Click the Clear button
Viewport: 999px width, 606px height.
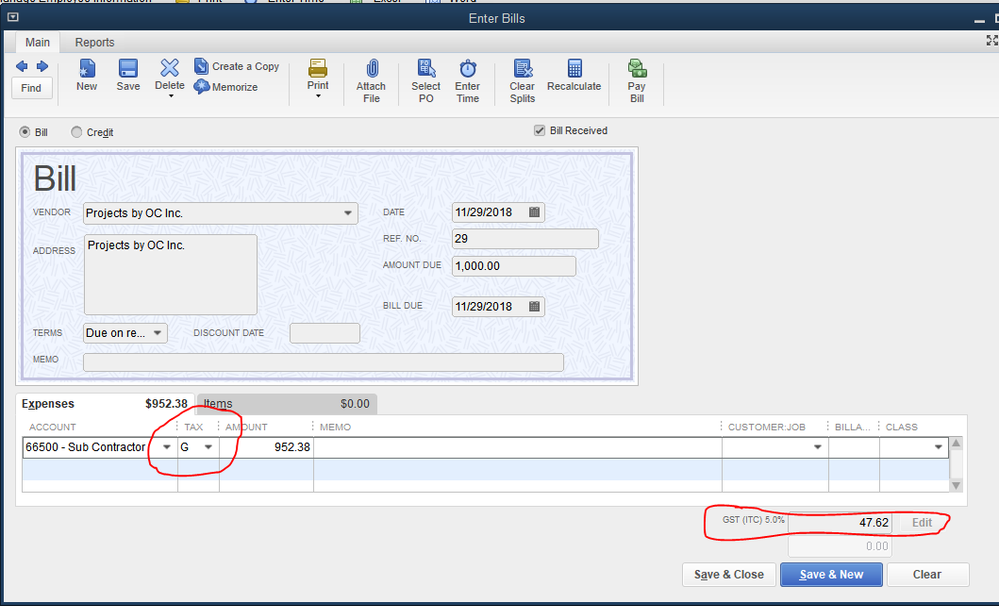[927, 574]
